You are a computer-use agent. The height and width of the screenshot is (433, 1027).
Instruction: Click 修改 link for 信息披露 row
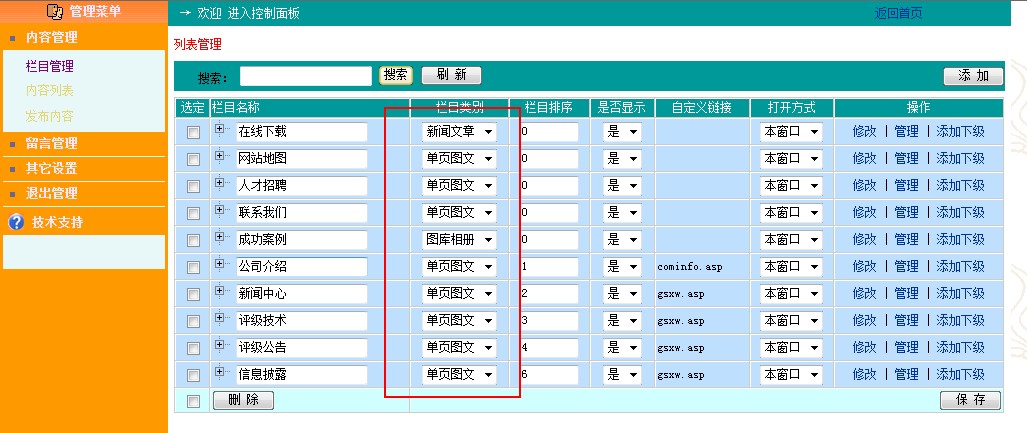865,375
